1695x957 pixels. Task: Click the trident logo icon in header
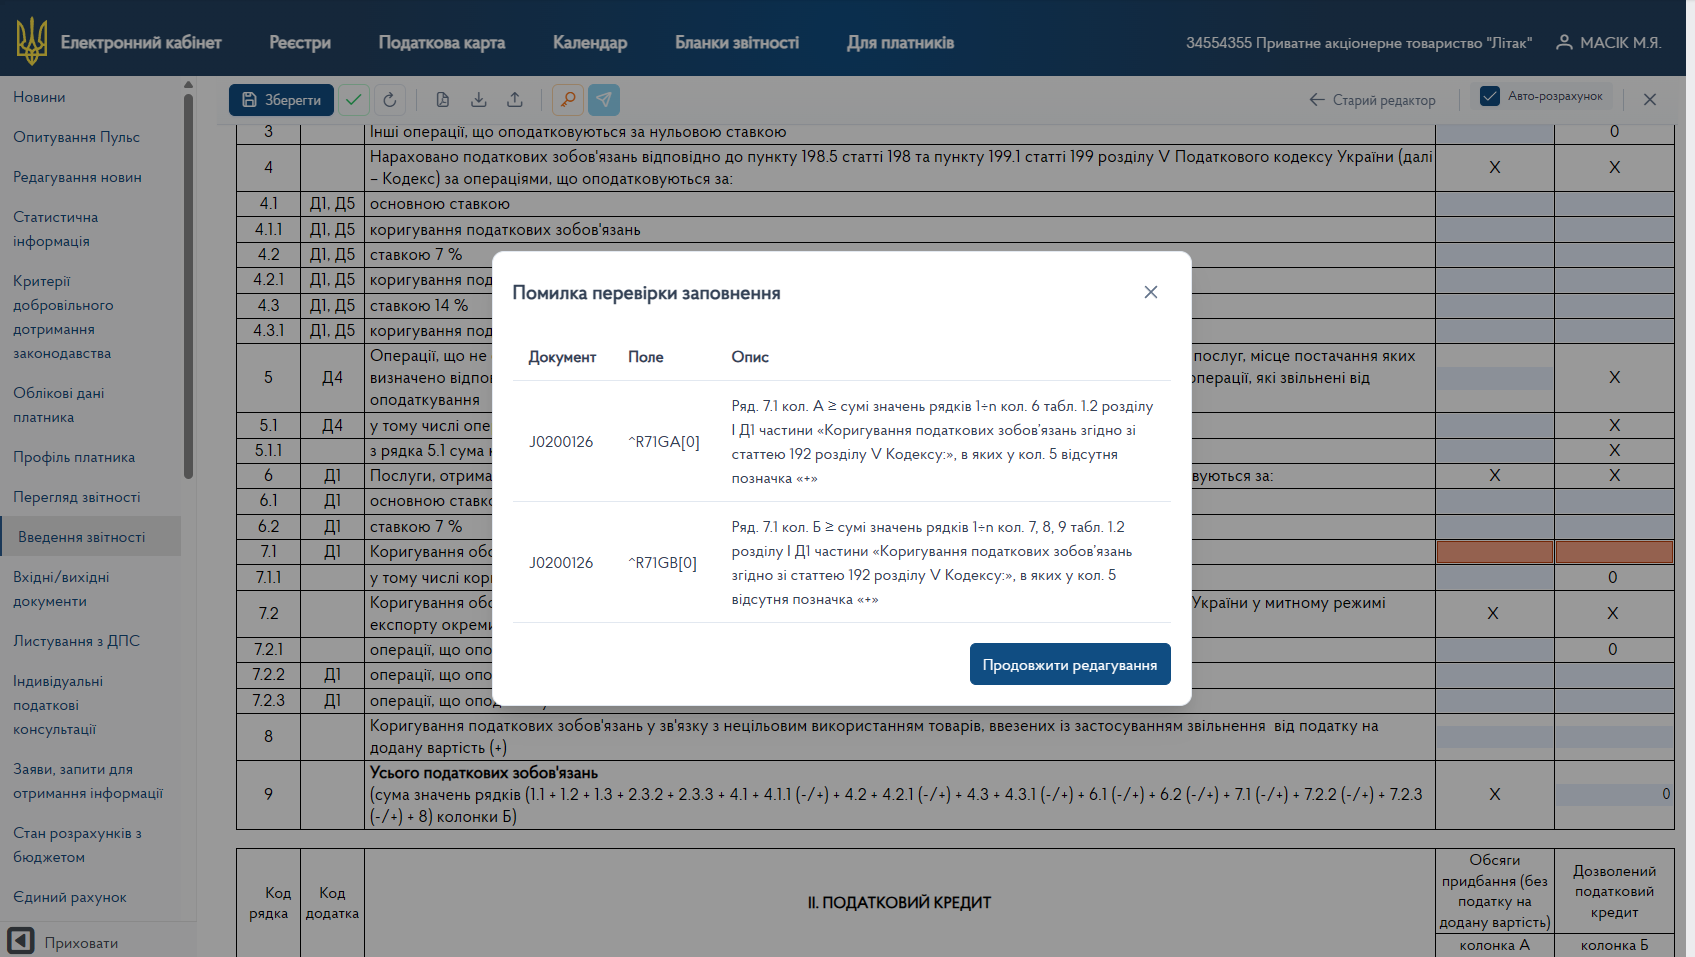[x=32, y=41]
